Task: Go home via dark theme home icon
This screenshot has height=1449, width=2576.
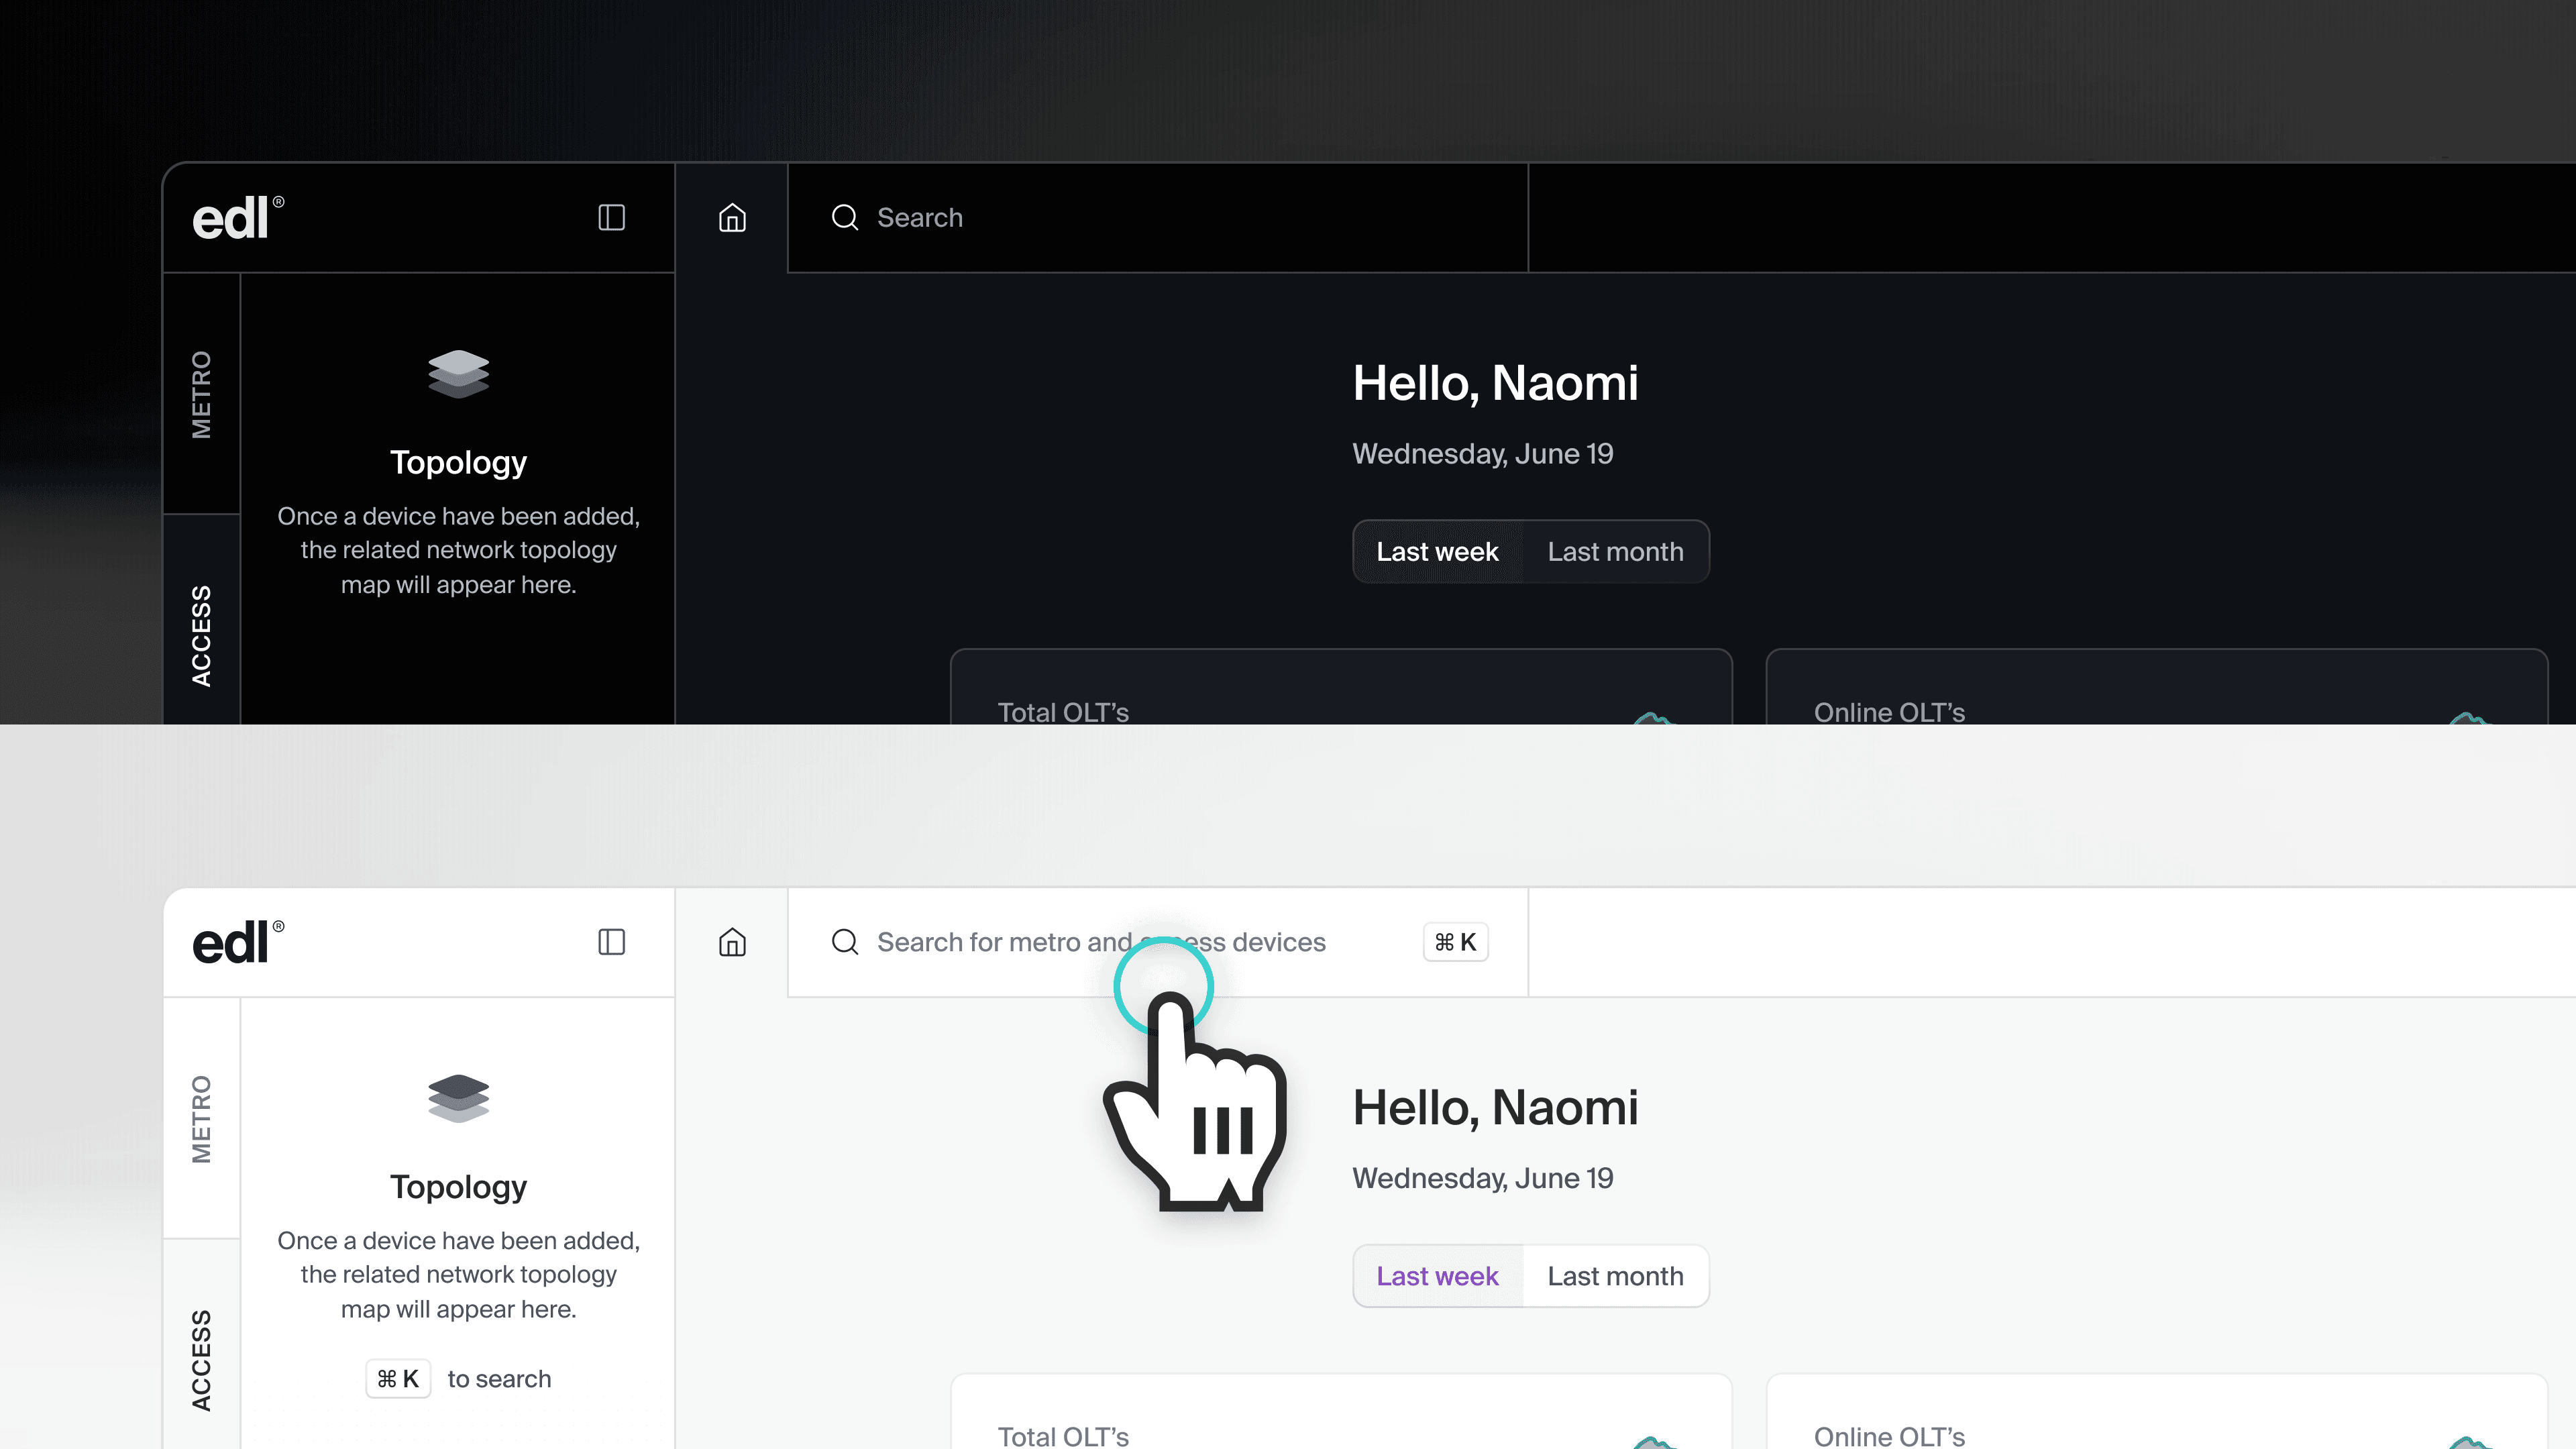Action: point(732,218)
